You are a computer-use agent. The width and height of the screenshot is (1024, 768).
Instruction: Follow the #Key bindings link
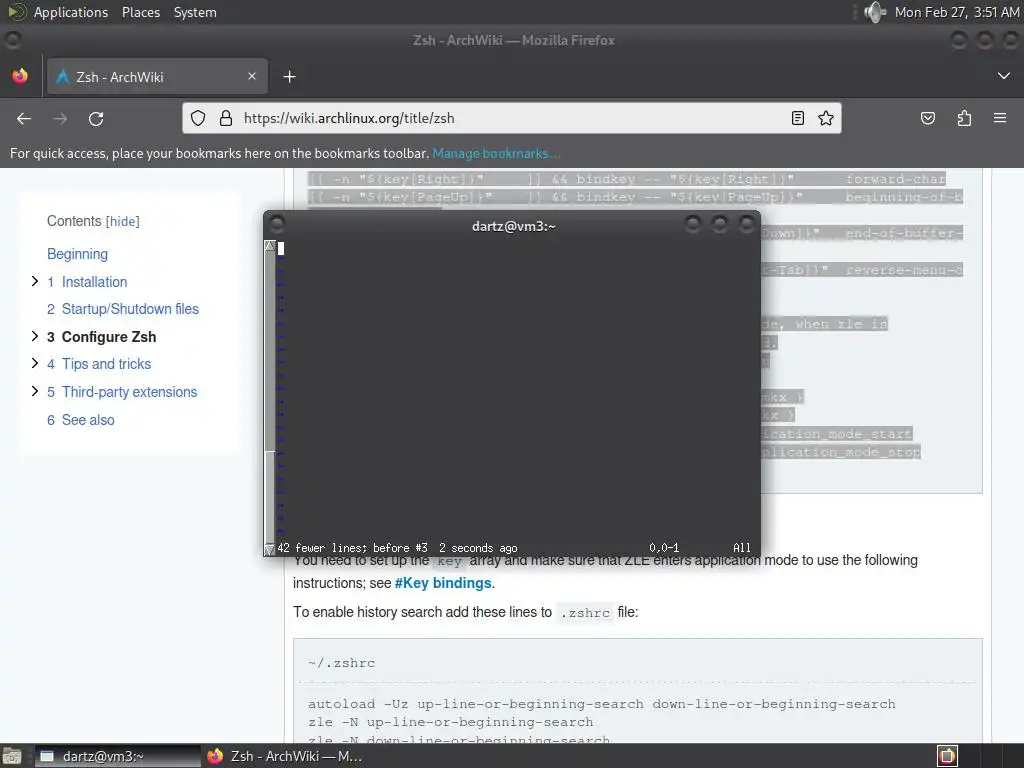[x=443, y=583]
